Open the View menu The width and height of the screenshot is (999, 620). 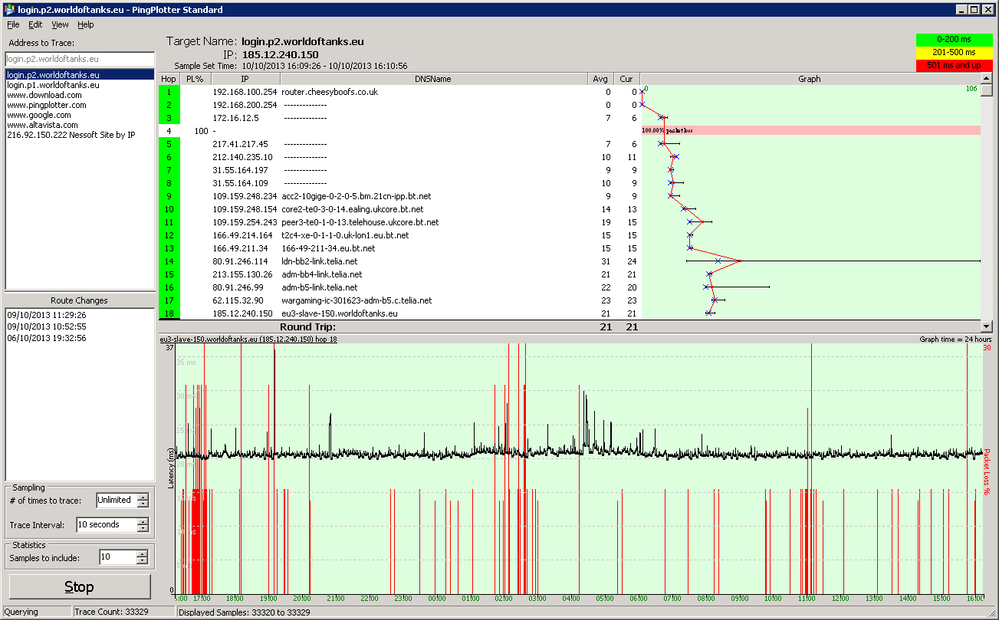tap(60, 25)
